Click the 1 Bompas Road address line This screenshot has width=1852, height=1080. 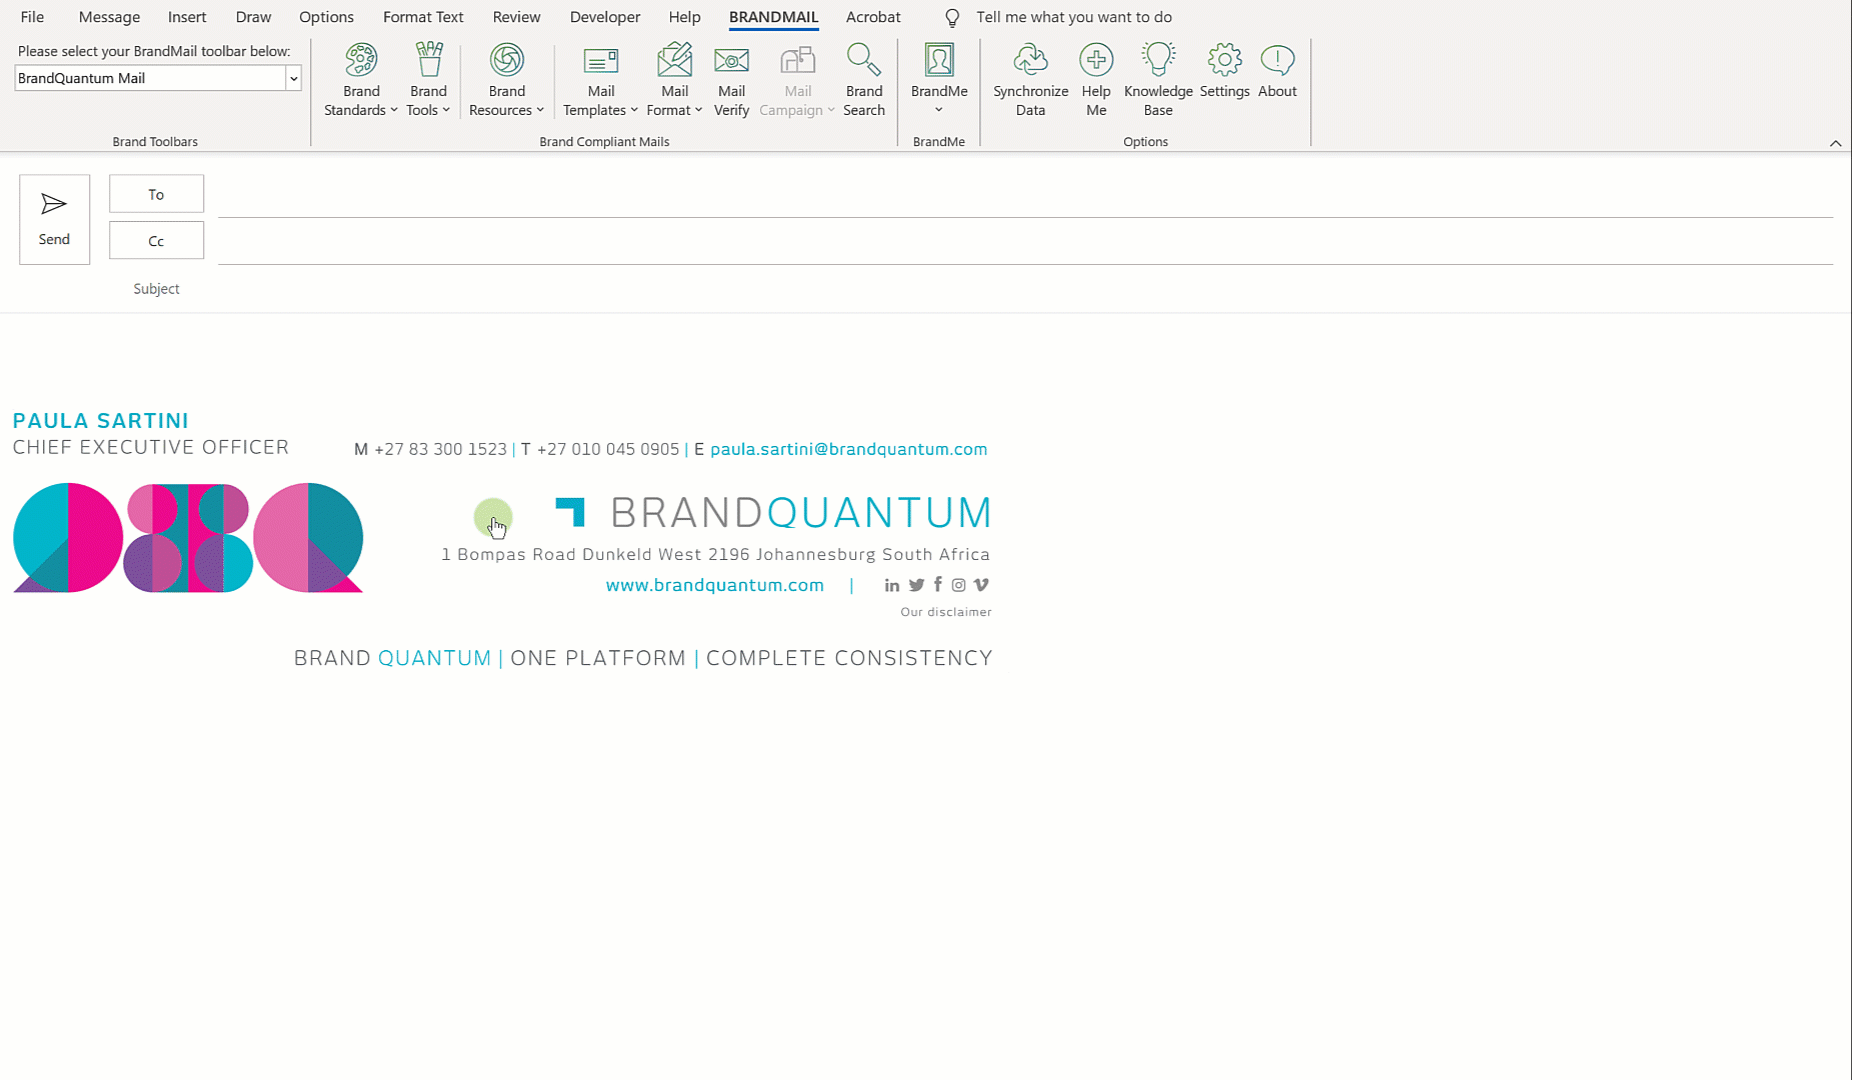716,554
